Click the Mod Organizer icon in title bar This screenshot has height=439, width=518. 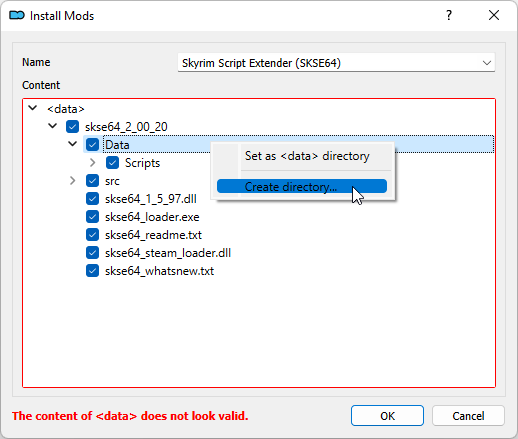pyautogui.click(x=17, y=15)
